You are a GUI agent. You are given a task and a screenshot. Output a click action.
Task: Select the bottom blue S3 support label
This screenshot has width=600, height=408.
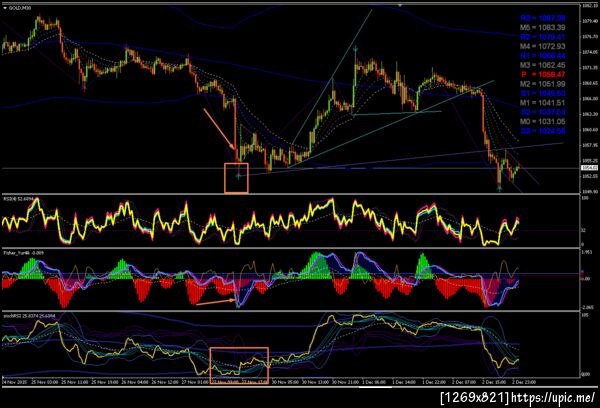tap(542, 131)
